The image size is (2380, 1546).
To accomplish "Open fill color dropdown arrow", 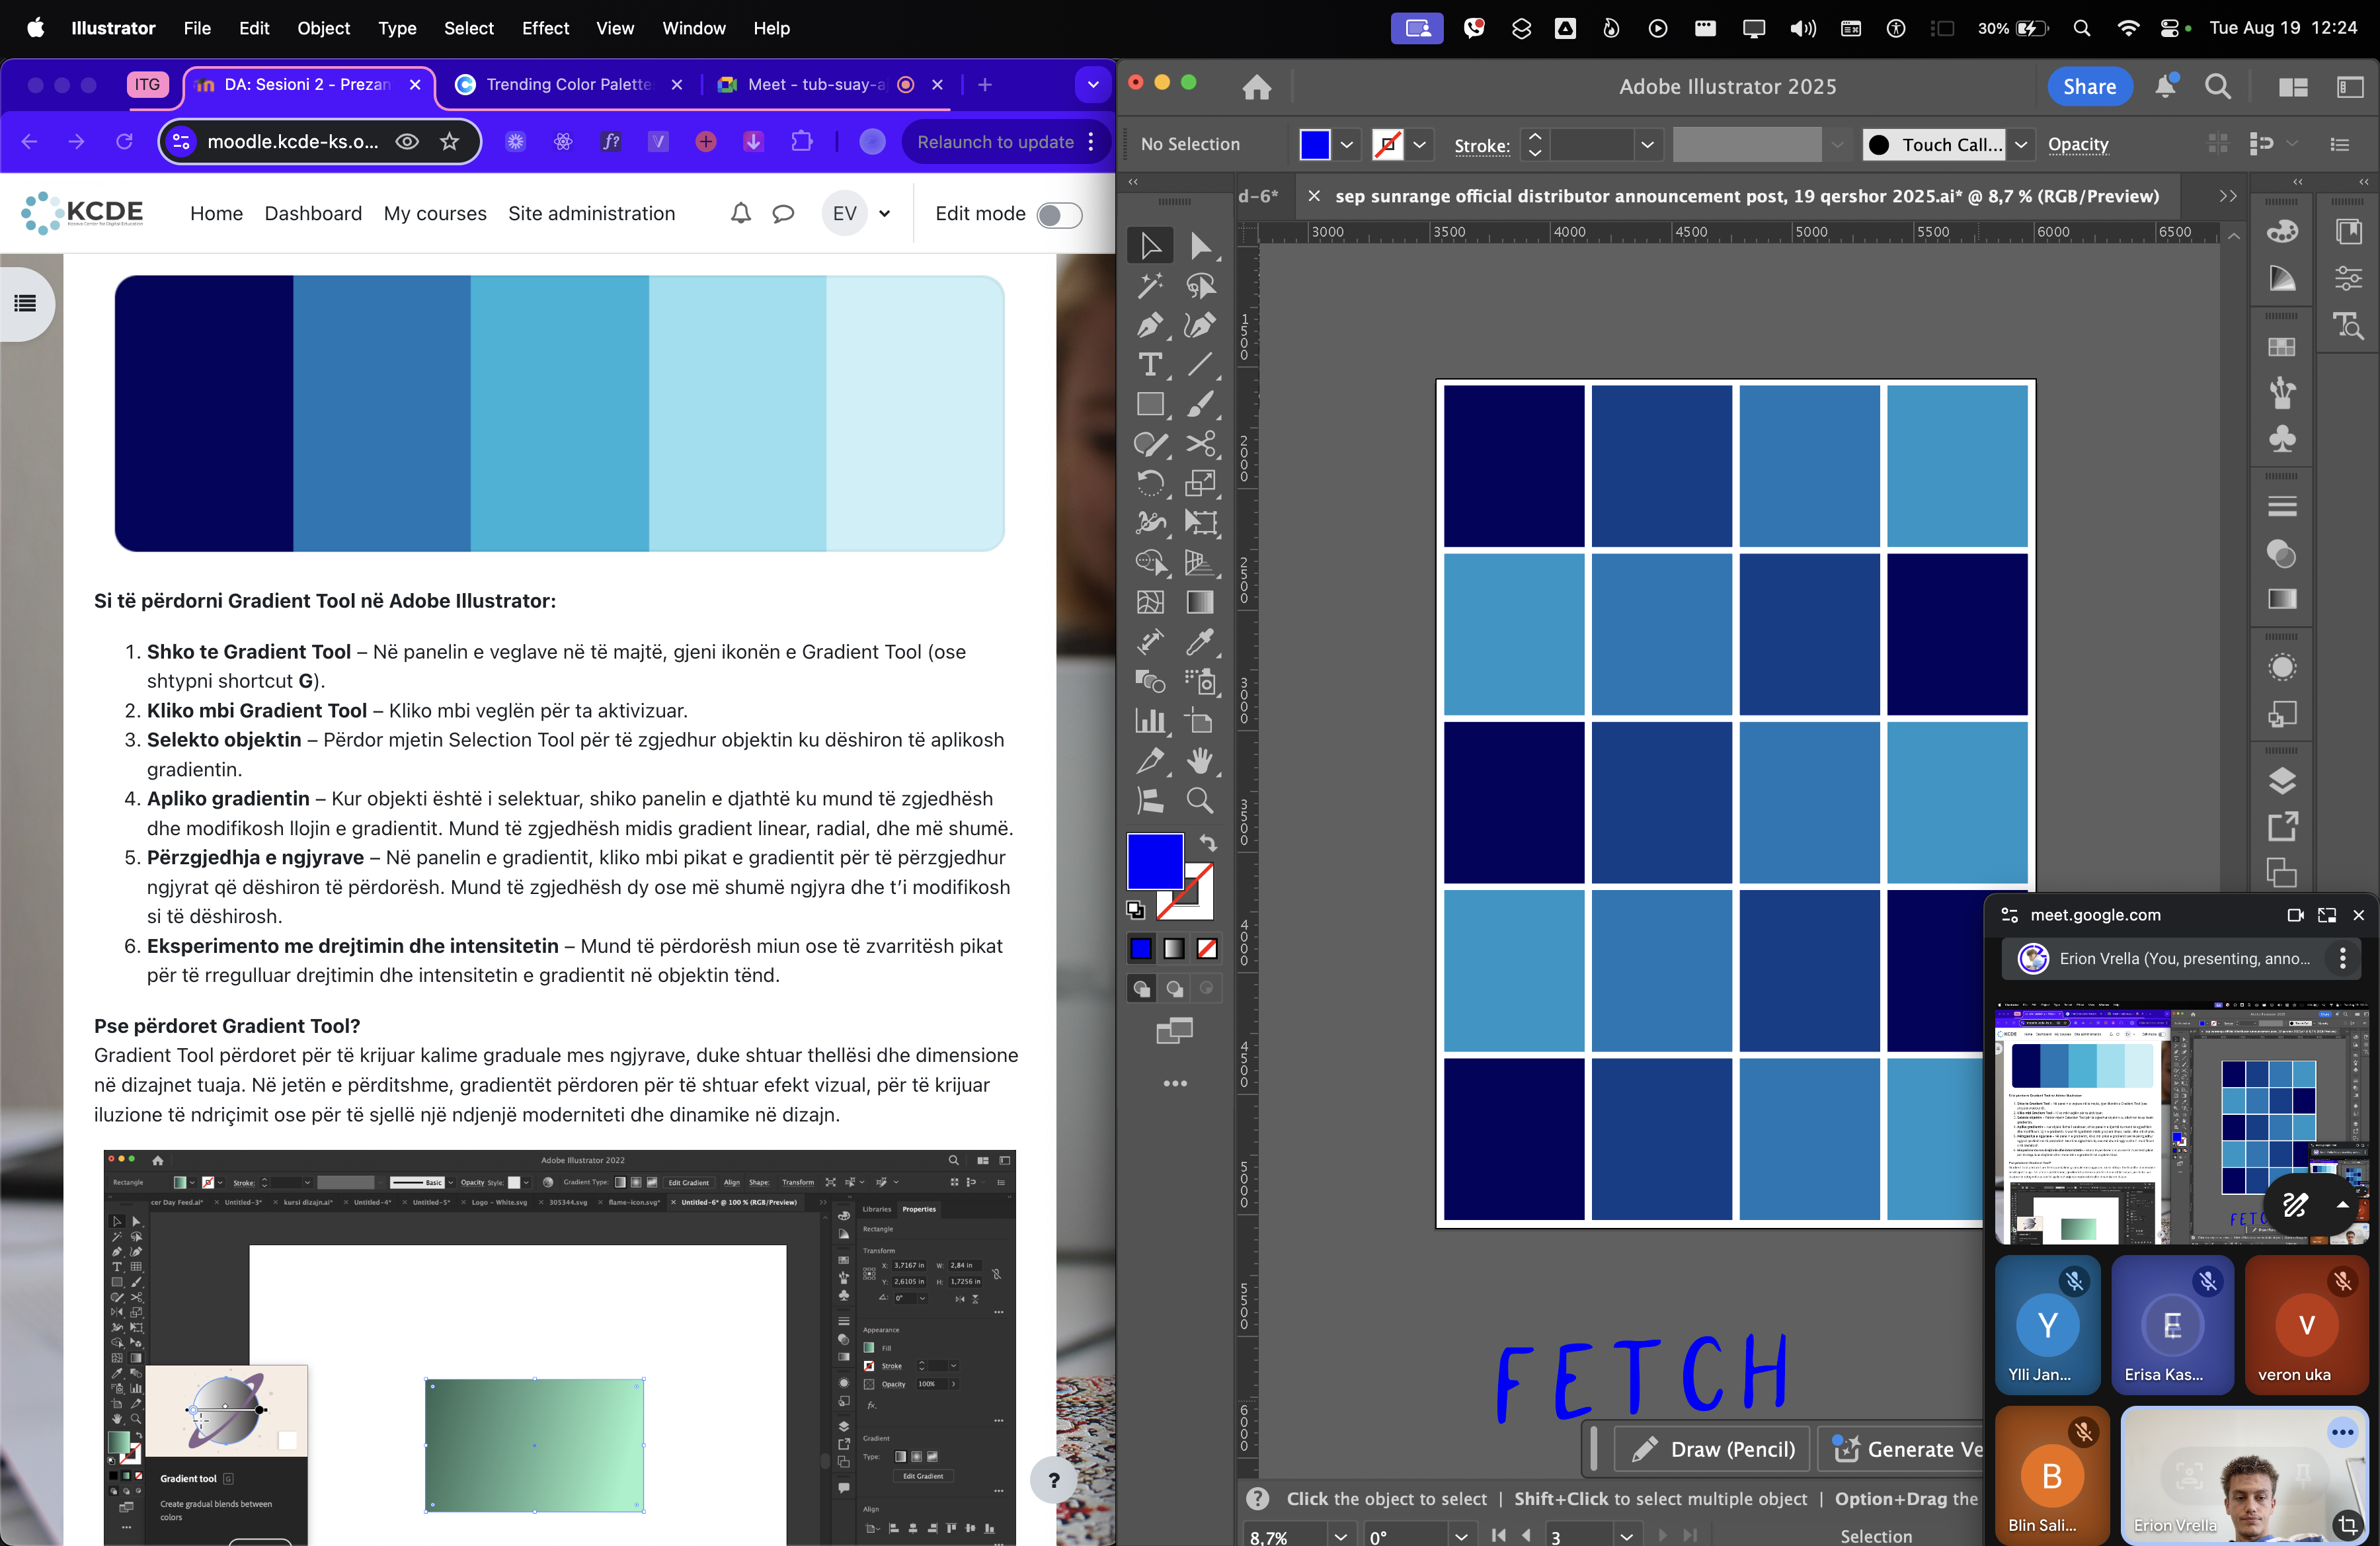I will pos(1347,145).
